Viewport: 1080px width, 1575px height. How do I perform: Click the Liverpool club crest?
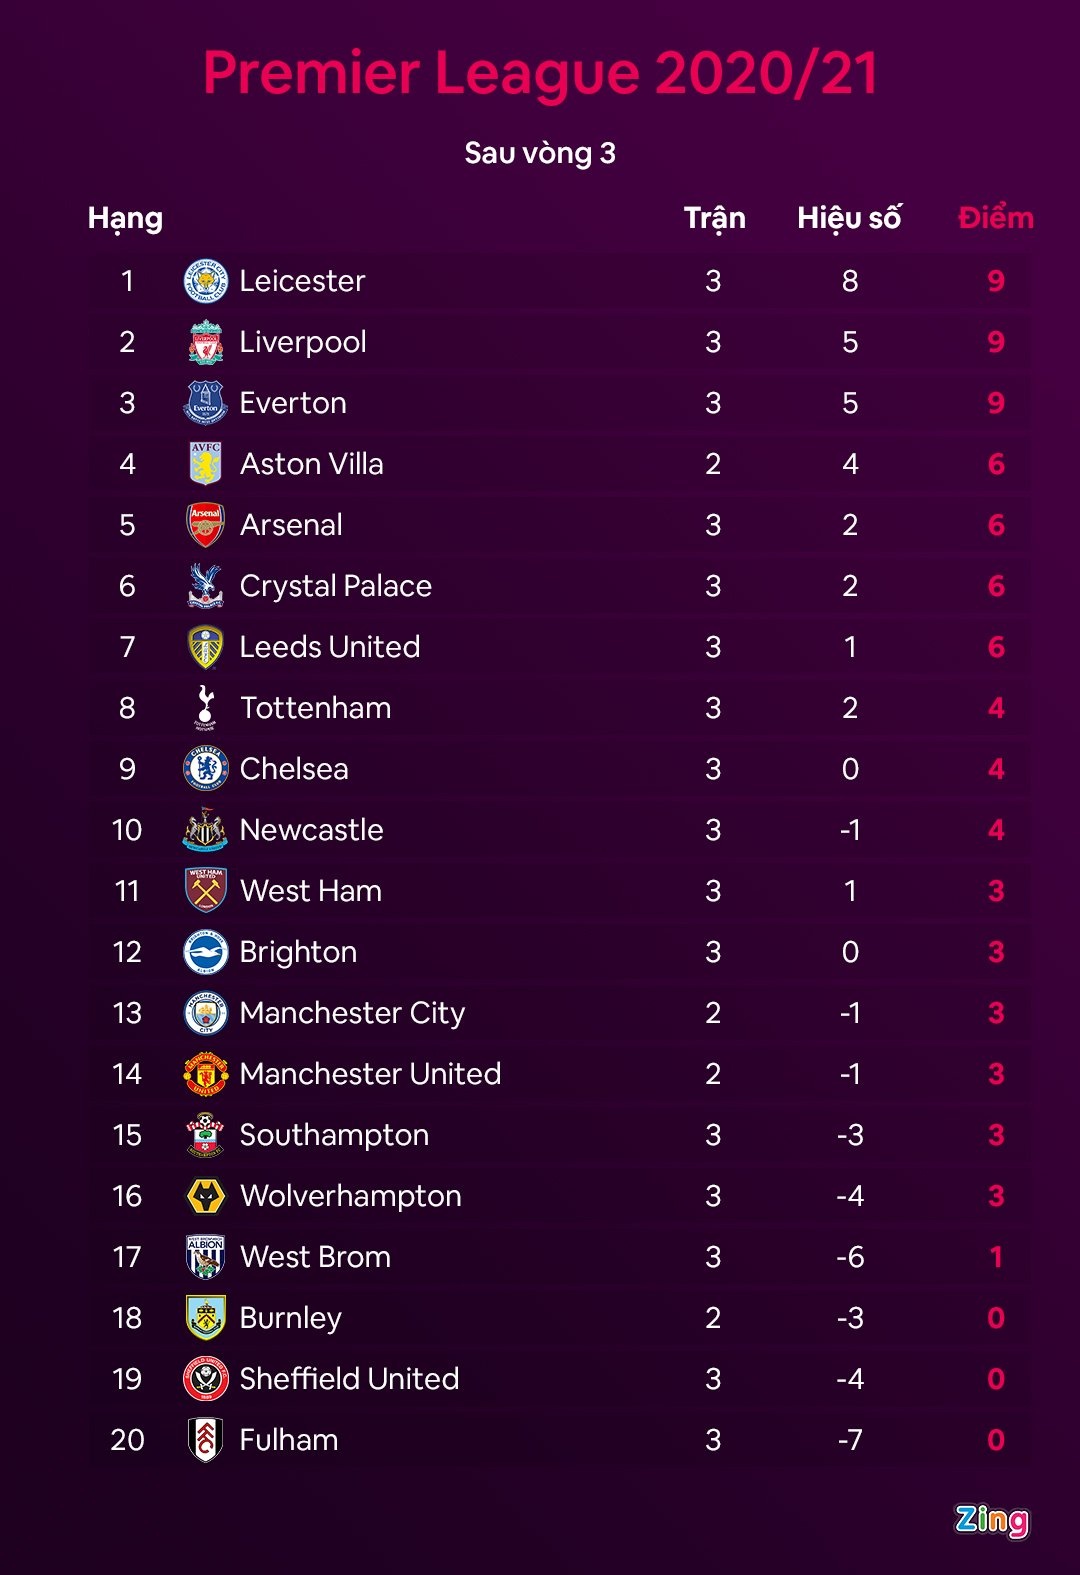(x=206, y=342)
